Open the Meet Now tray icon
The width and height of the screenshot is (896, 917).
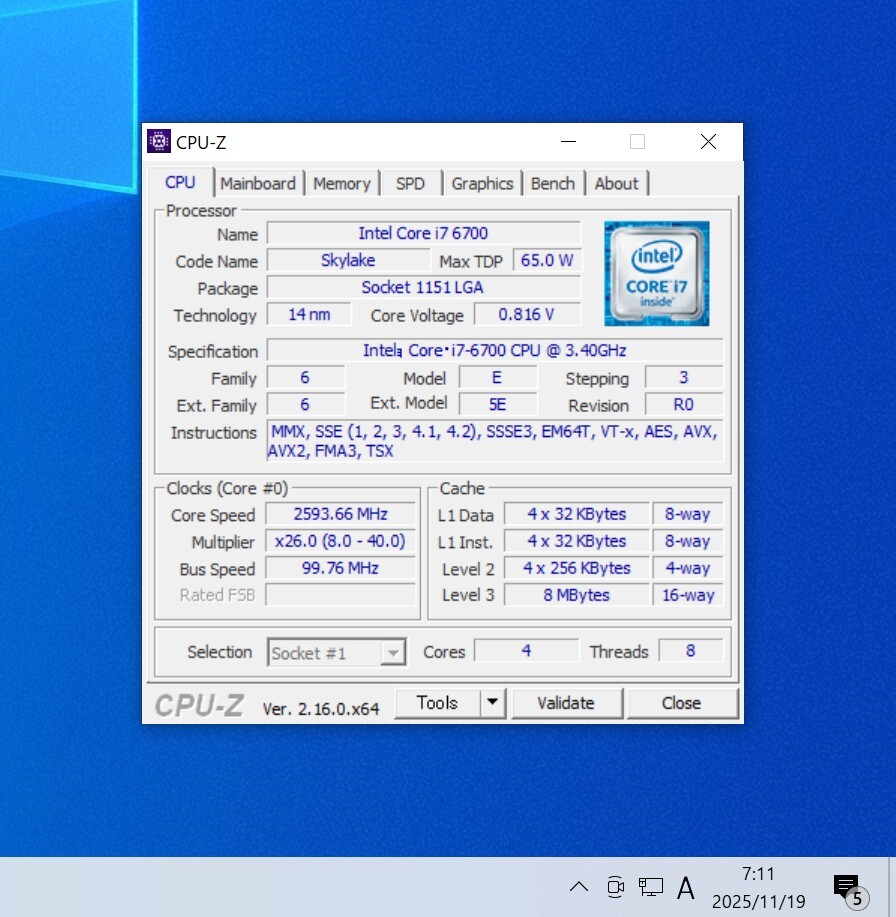click(616, 886)
